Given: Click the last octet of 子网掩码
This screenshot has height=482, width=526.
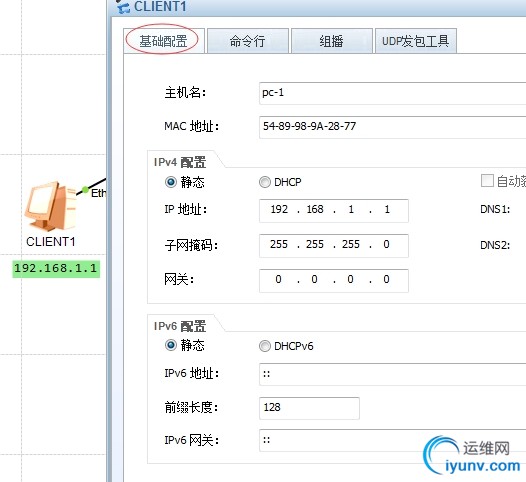Looking at the screenshot, I should [386, 245].
